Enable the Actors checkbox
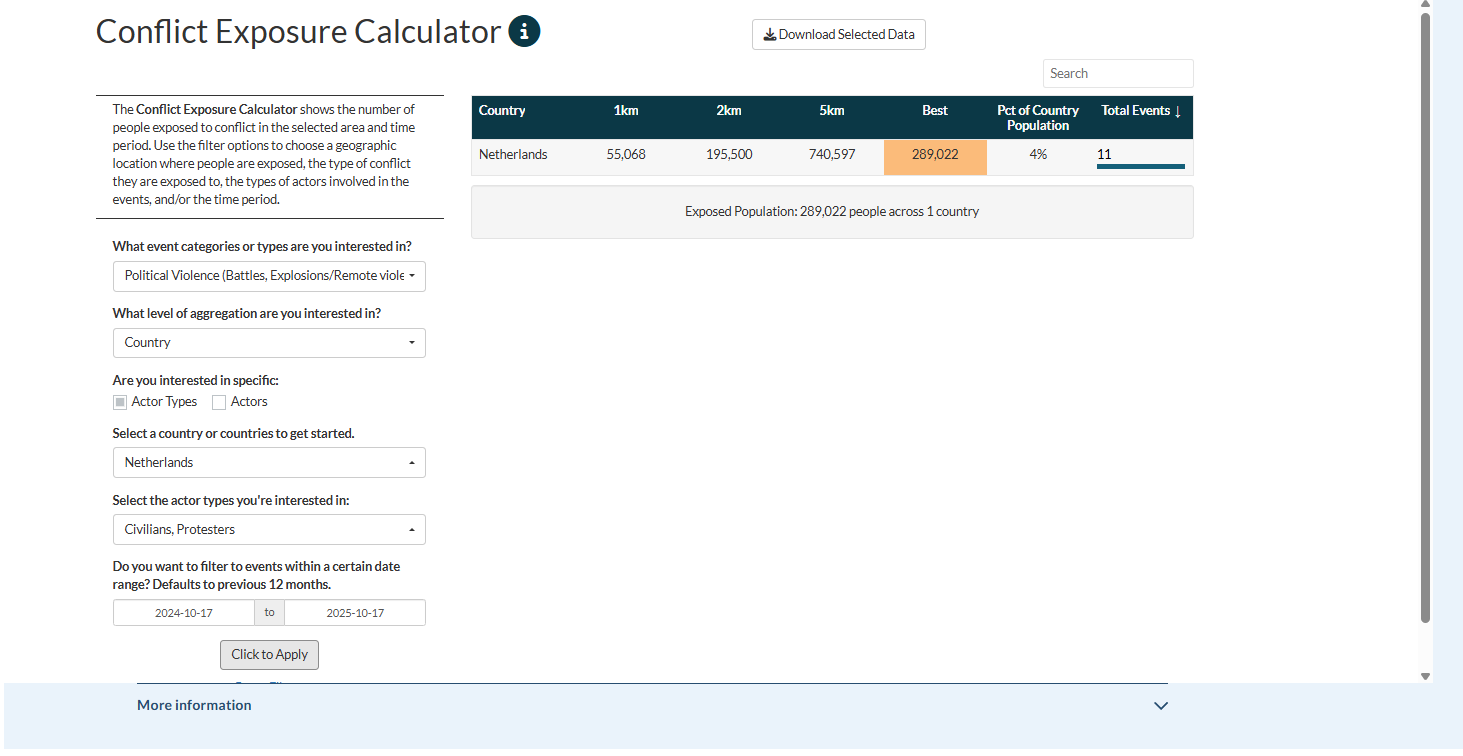1463x756 pixels. [x=219, y=402]
